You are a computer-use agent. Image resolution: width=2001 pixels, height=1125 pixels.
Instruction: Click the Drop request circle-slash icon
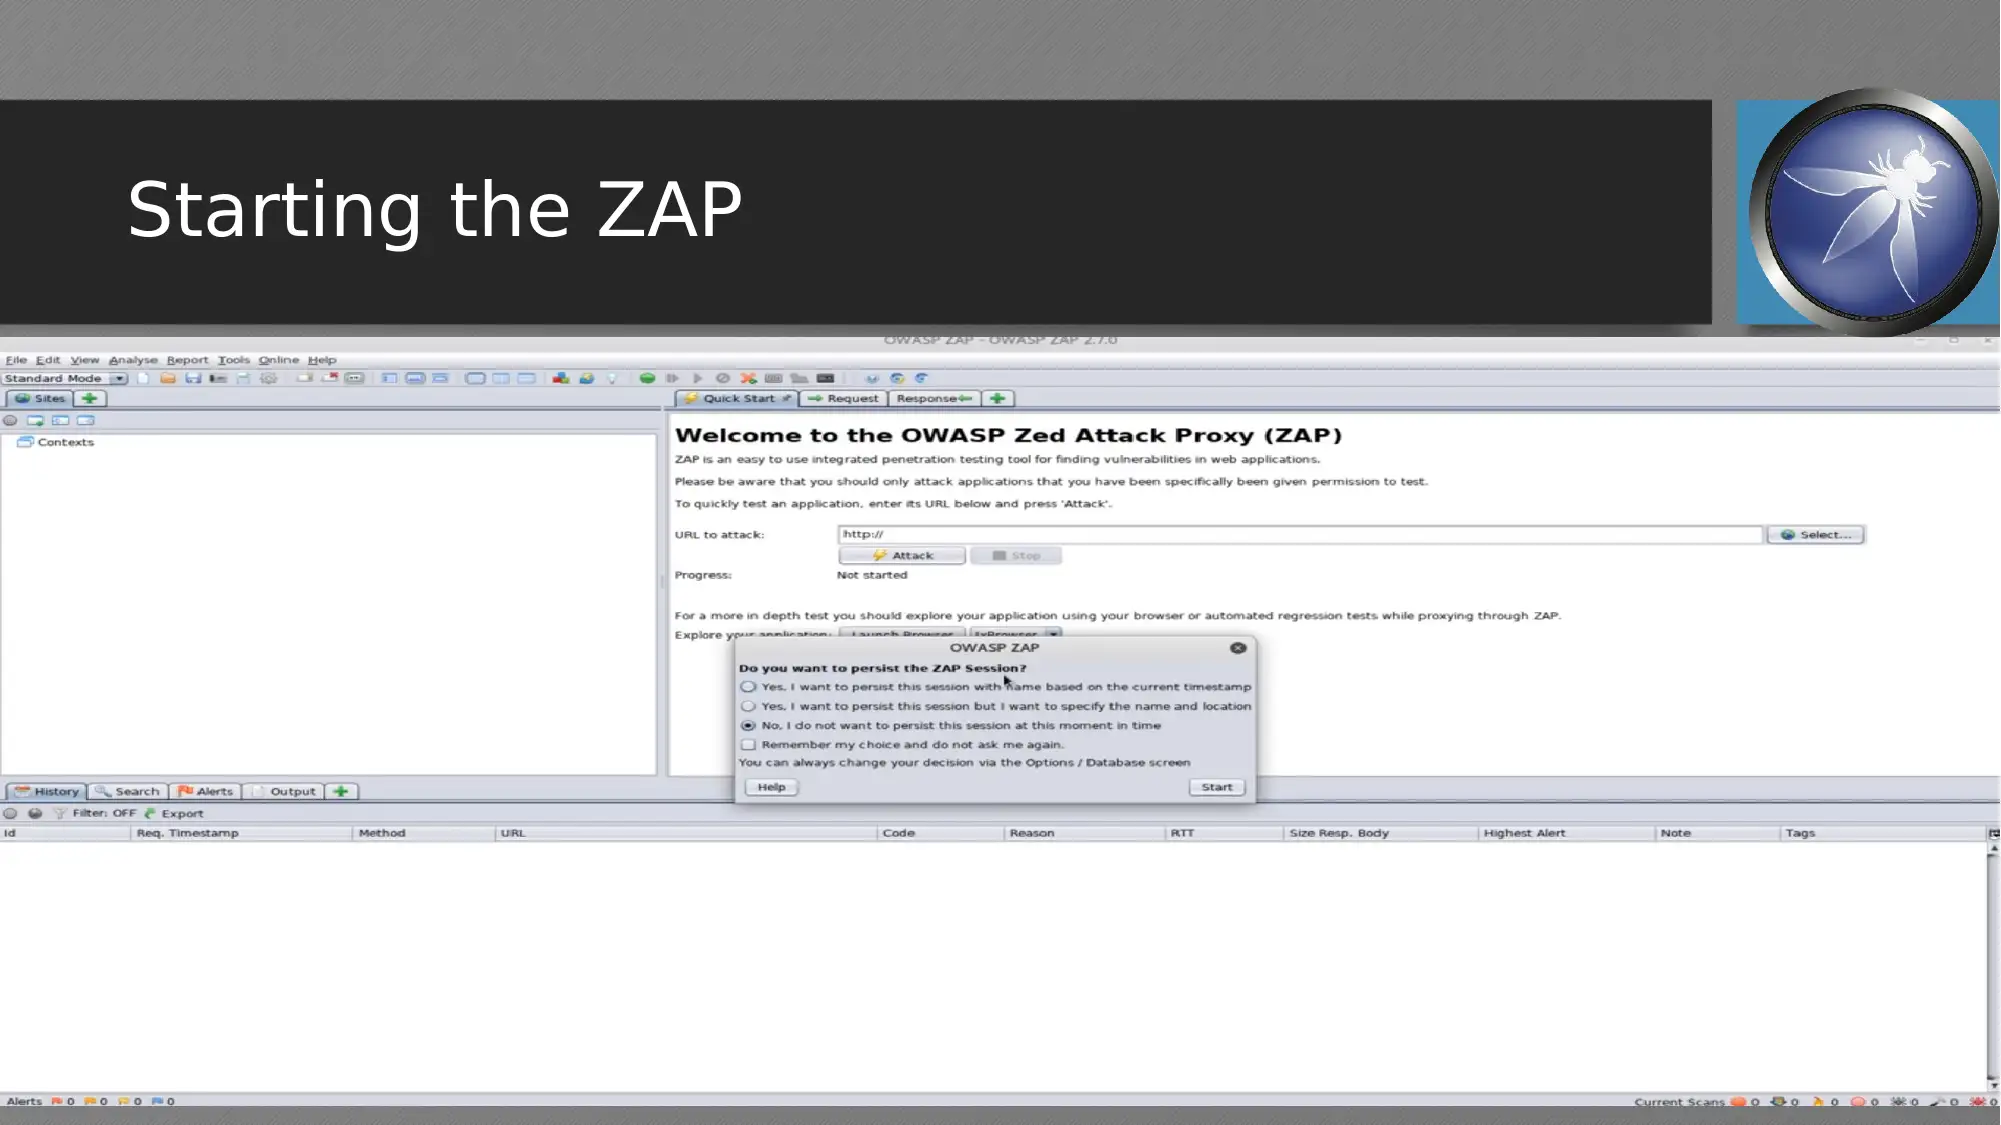[x=722, y=378]
